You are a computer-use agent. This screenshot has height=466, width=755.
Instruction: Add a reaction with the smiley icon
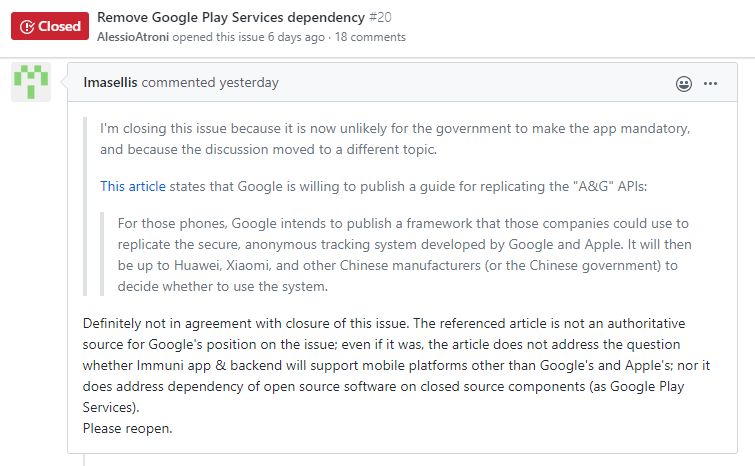tap(684, 83)
